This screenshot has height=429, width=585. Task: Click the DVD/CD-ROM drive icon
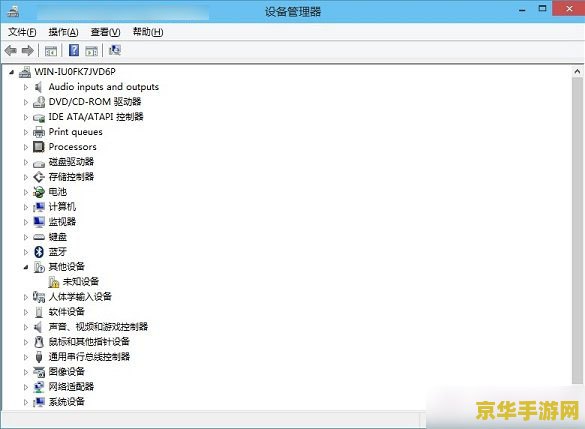pyautogui.click(x=39, y=102)
